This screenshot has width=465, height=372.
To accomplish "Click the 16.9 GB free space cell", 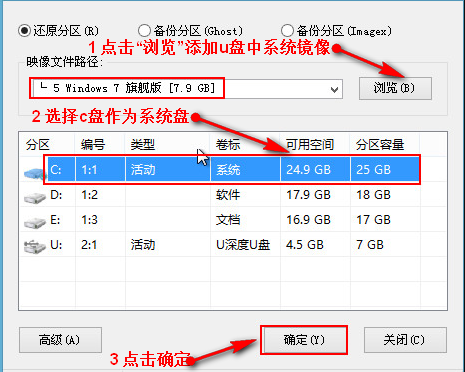I will tap(308, 220).
